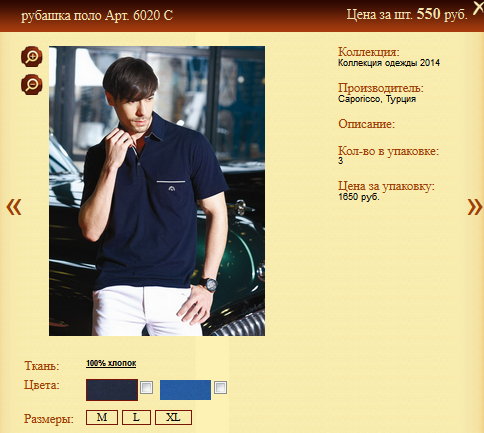The image size is (484, 433).
Task: Choose size M
Action: pyautogui.click(x=102, y=417)
